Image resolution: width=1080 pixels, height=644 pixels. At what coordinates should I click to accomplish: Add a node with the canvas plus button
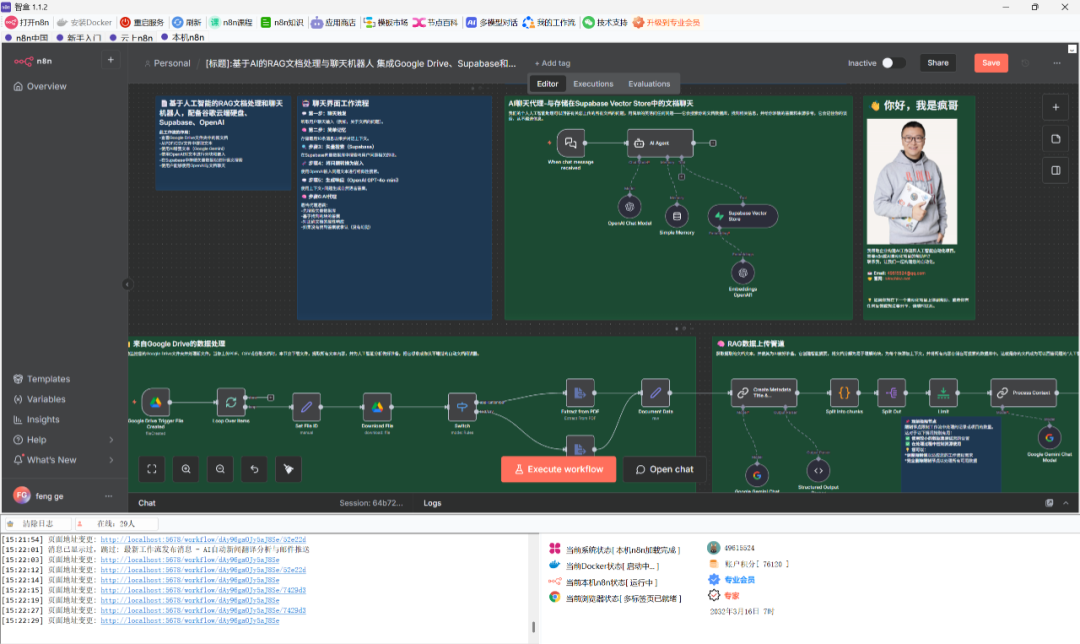click(1055, 107)
